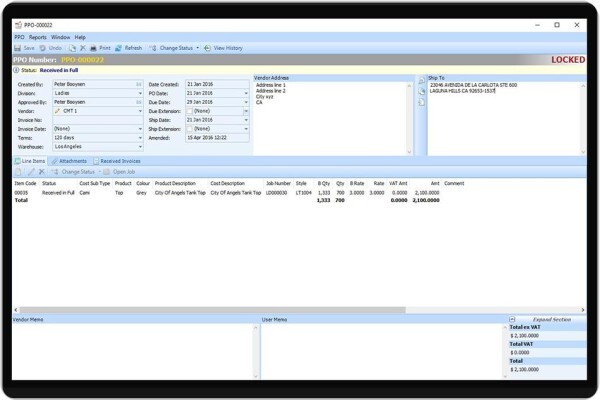Click the horizontal scrollbar thumb of line items
This screenshot has height=400, width=600.
tap(212, 310)
